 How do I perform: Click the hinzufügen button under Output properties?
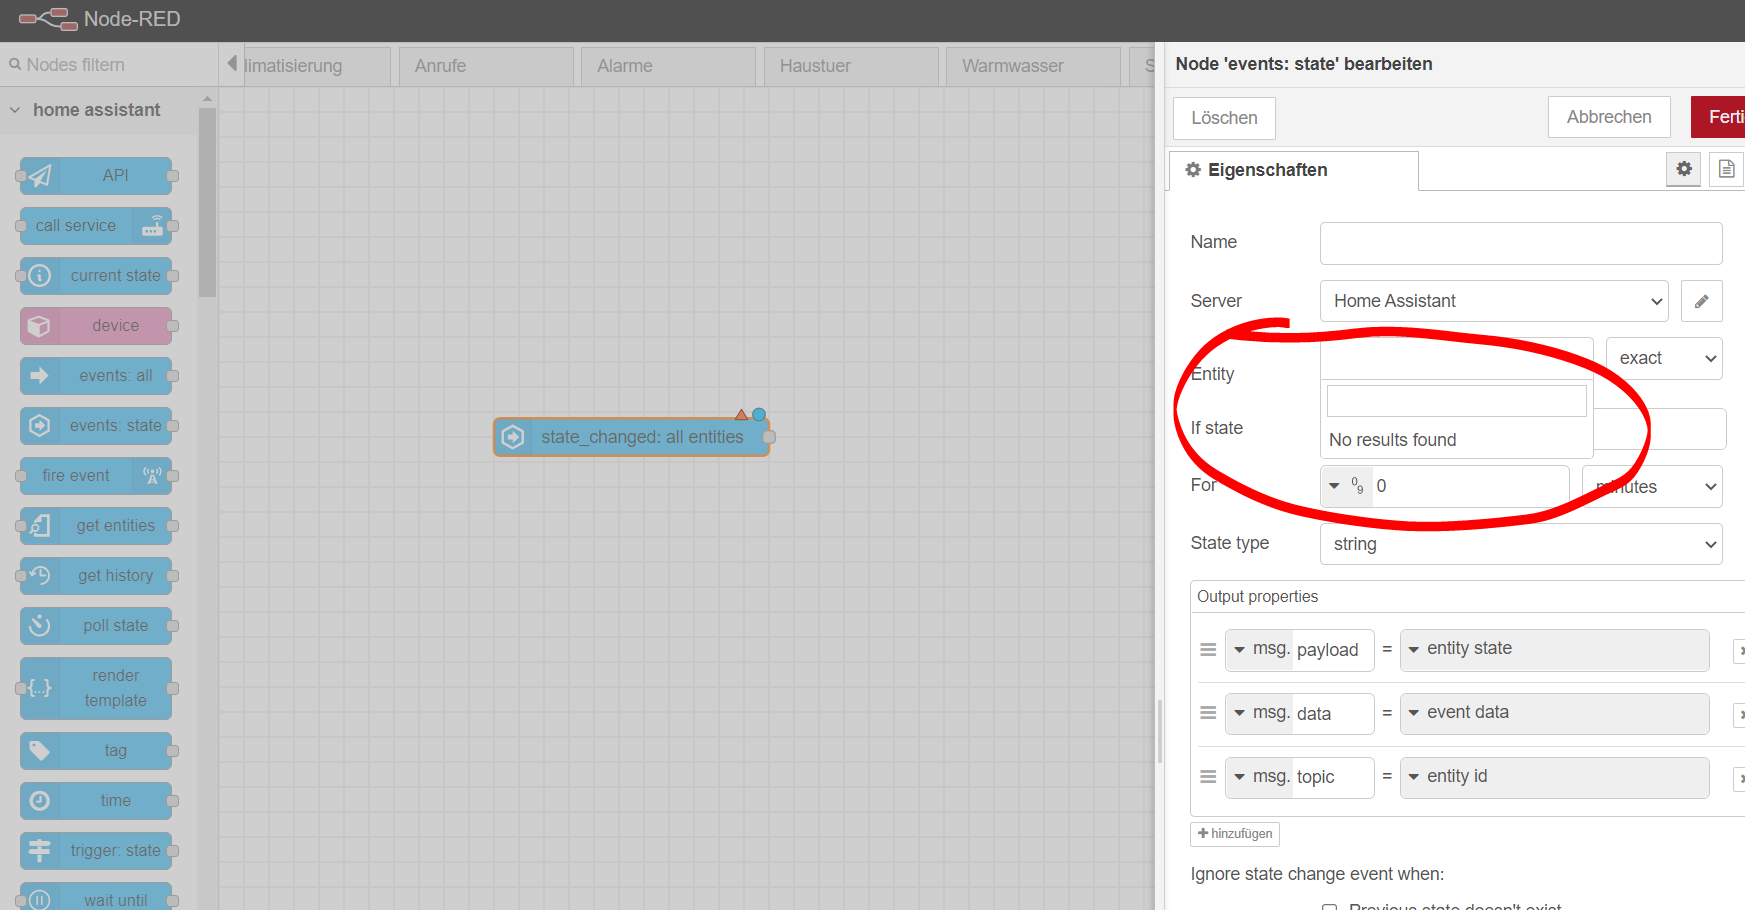click(1235, 833)
